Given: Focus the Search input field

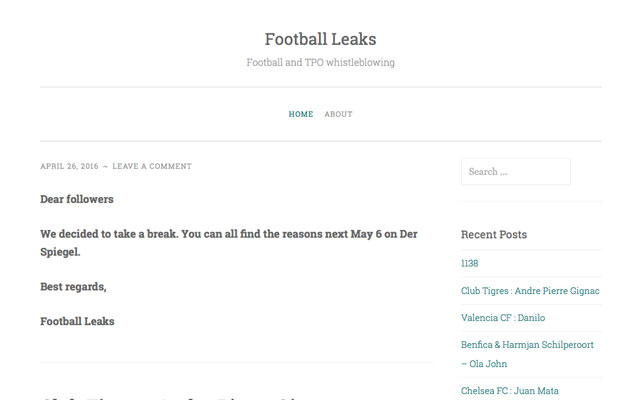Looking at the screenshot, I should click(x=515, y=172).
